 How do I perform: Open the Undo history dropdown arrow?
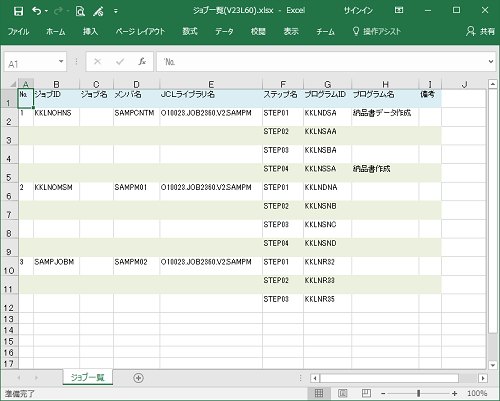46,11
